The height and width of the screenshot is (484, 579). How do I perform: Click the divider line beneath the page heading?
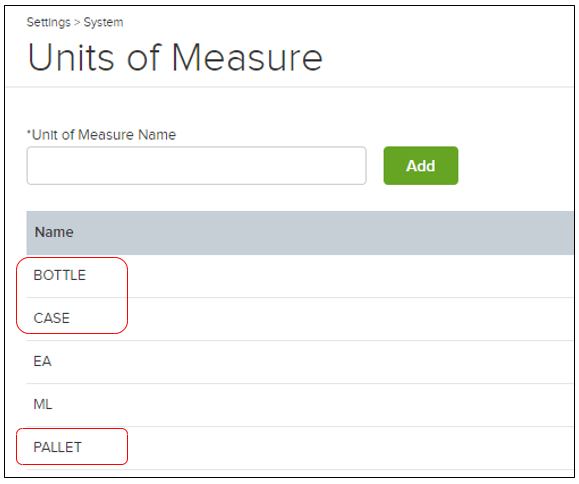click(289, 87)
